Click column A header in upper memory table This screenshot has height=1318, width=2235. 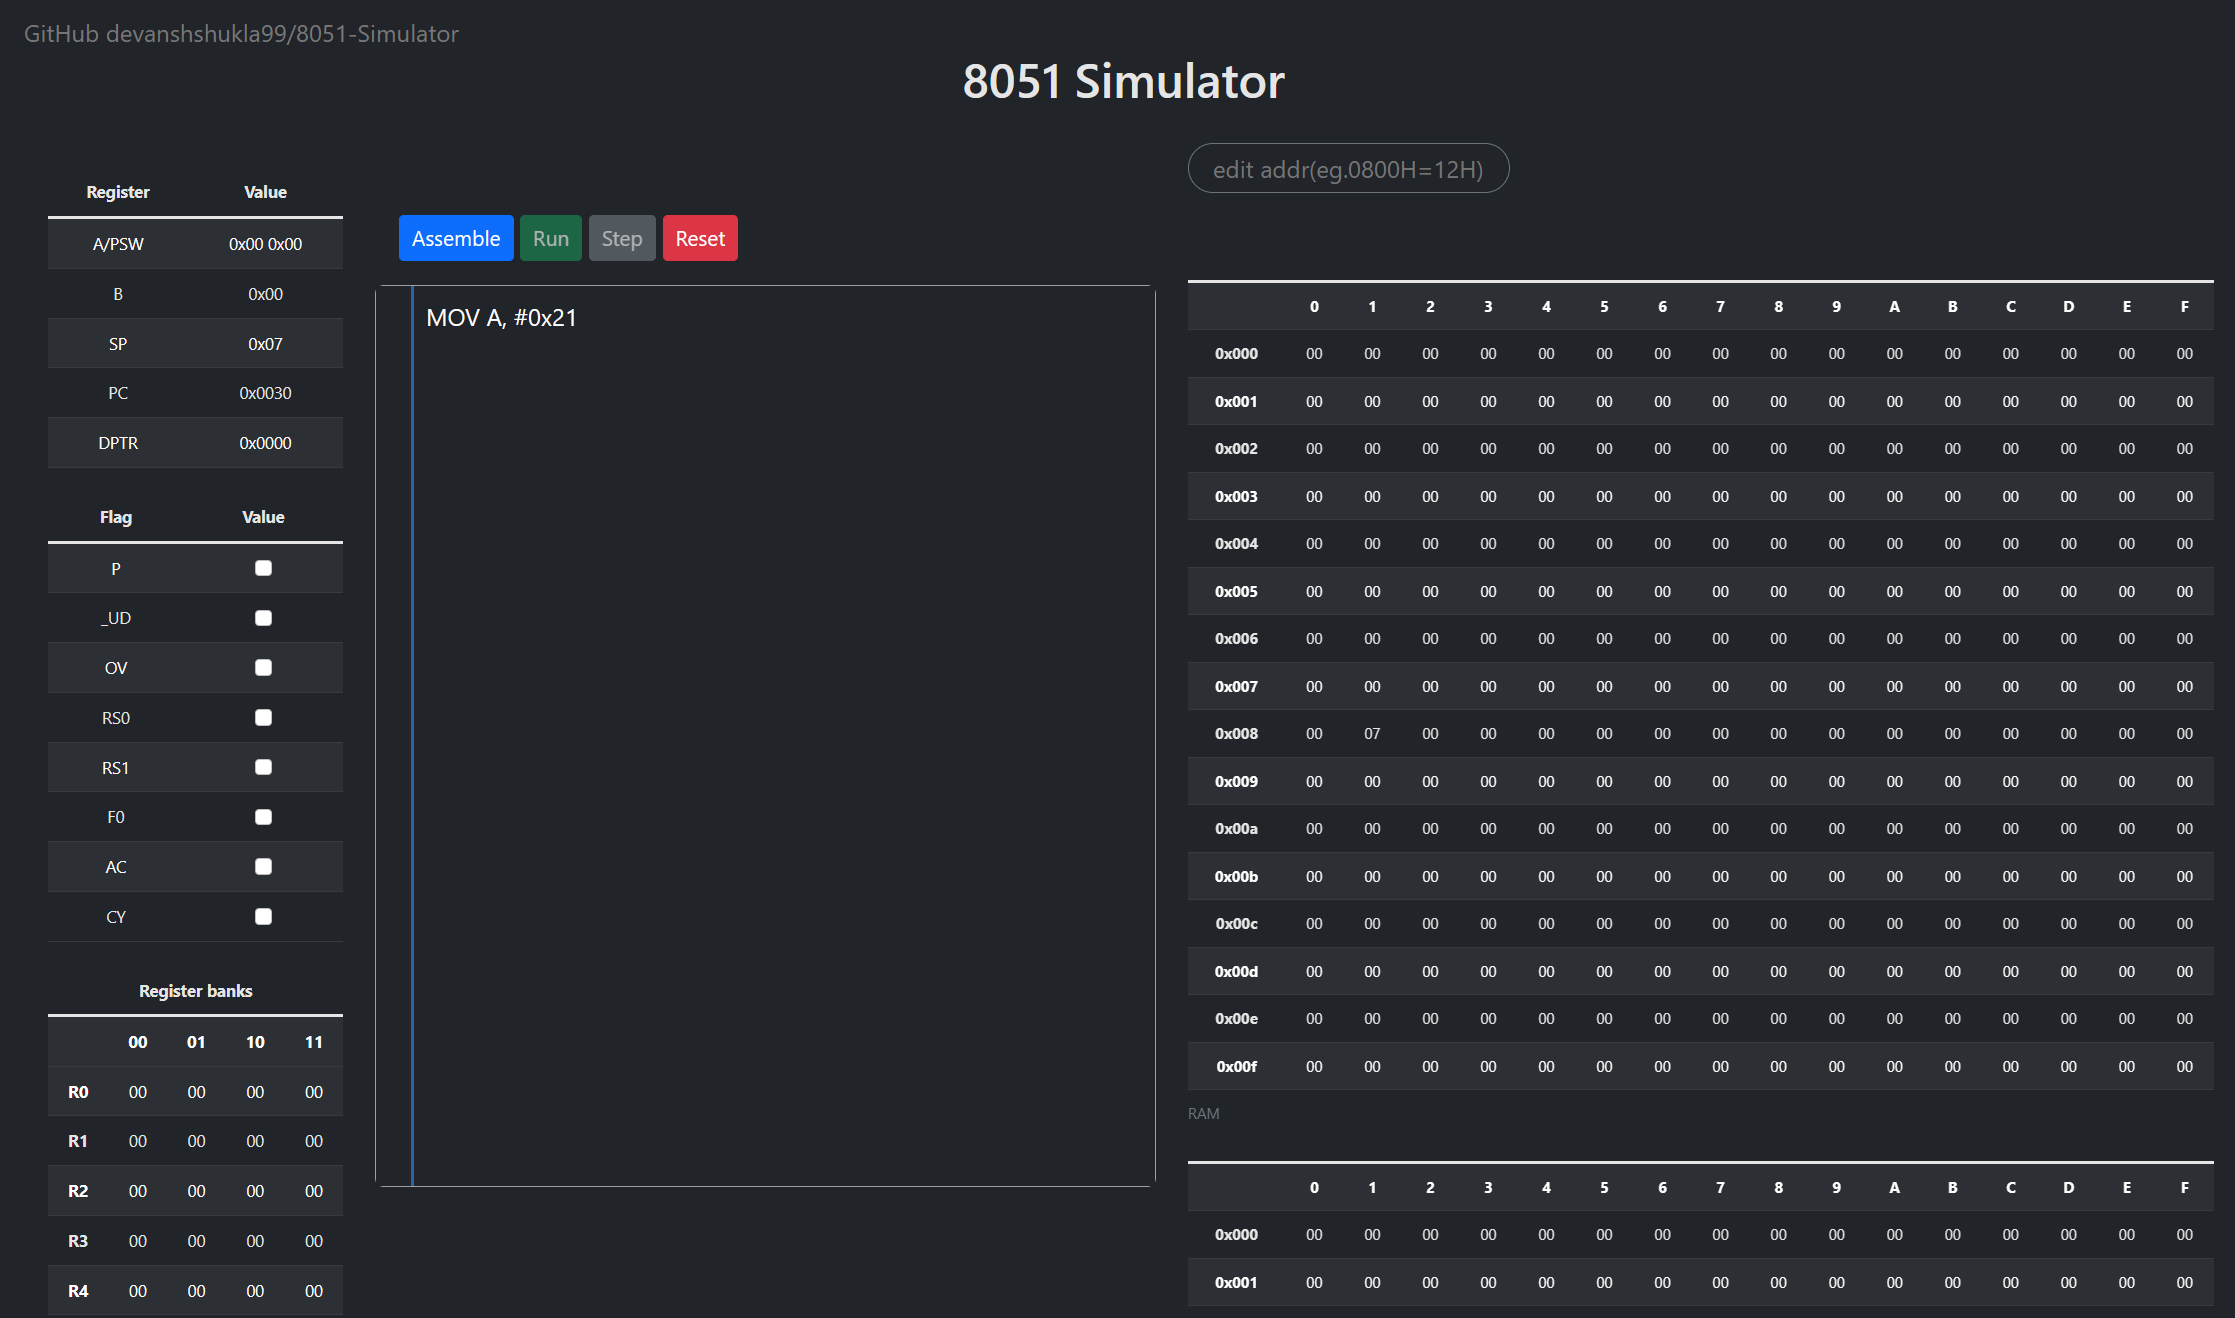click(x=1894, y=307)
